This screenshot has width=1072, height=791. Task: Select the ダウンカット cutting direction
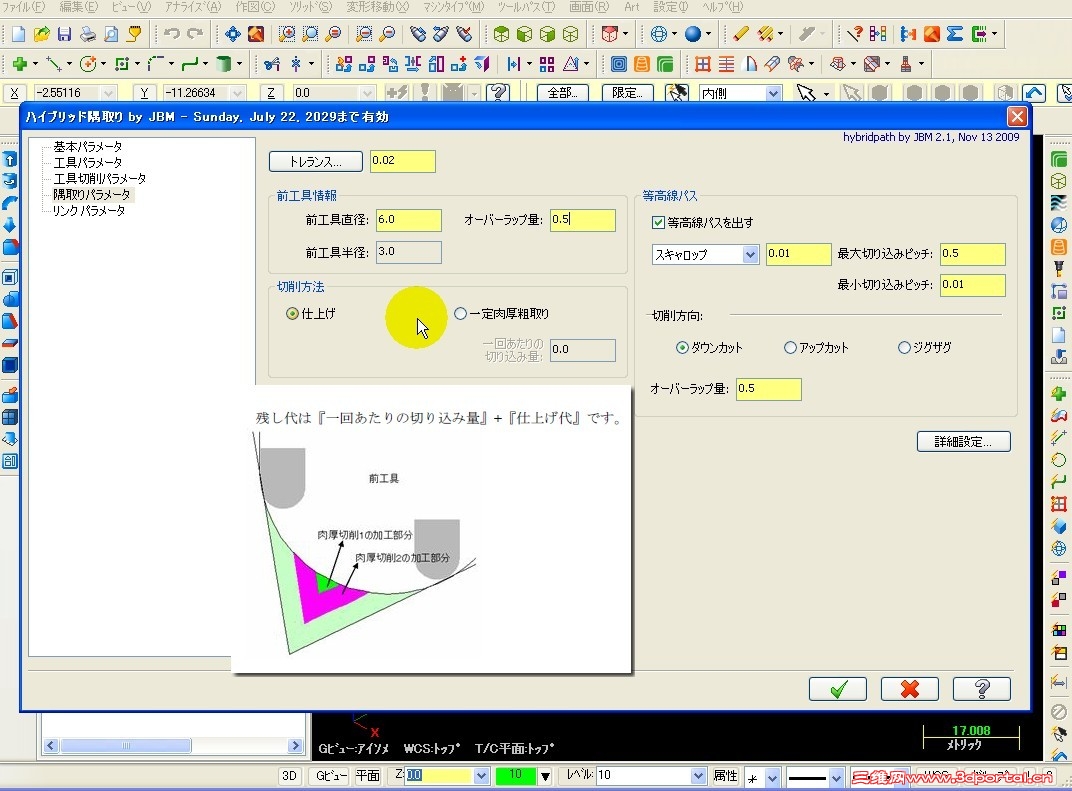click(x=682, y=347)
